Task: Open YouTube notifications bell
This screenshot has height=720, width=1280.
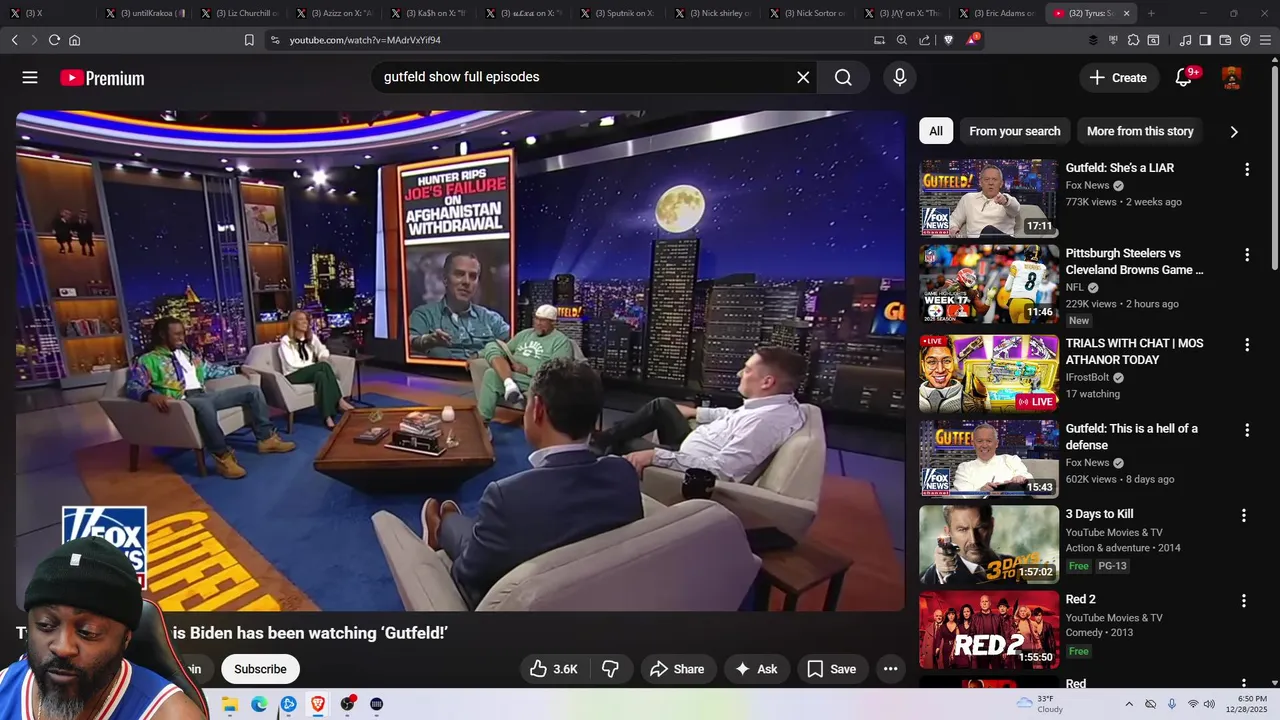Action: [1183, 77]
